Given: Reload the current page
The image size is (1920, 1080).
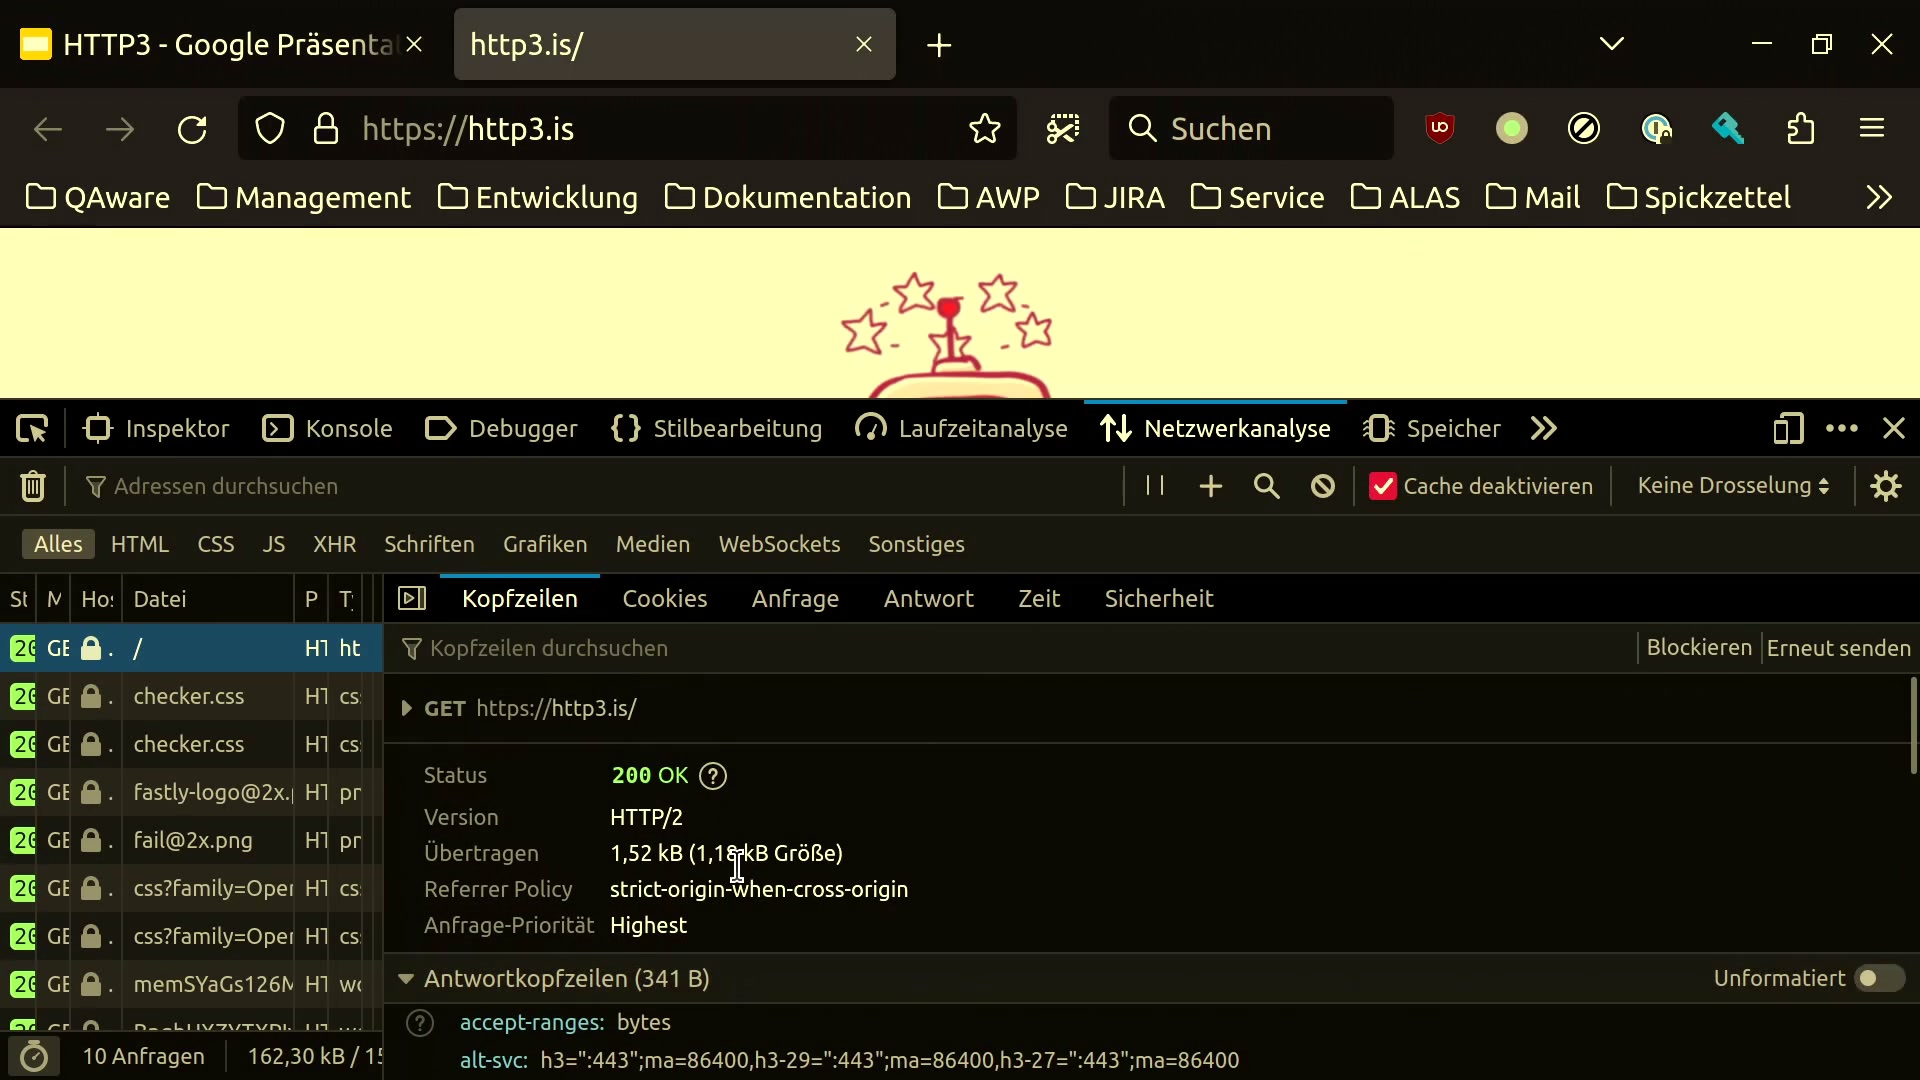Looking at the screenshot, I should [192, 129].
